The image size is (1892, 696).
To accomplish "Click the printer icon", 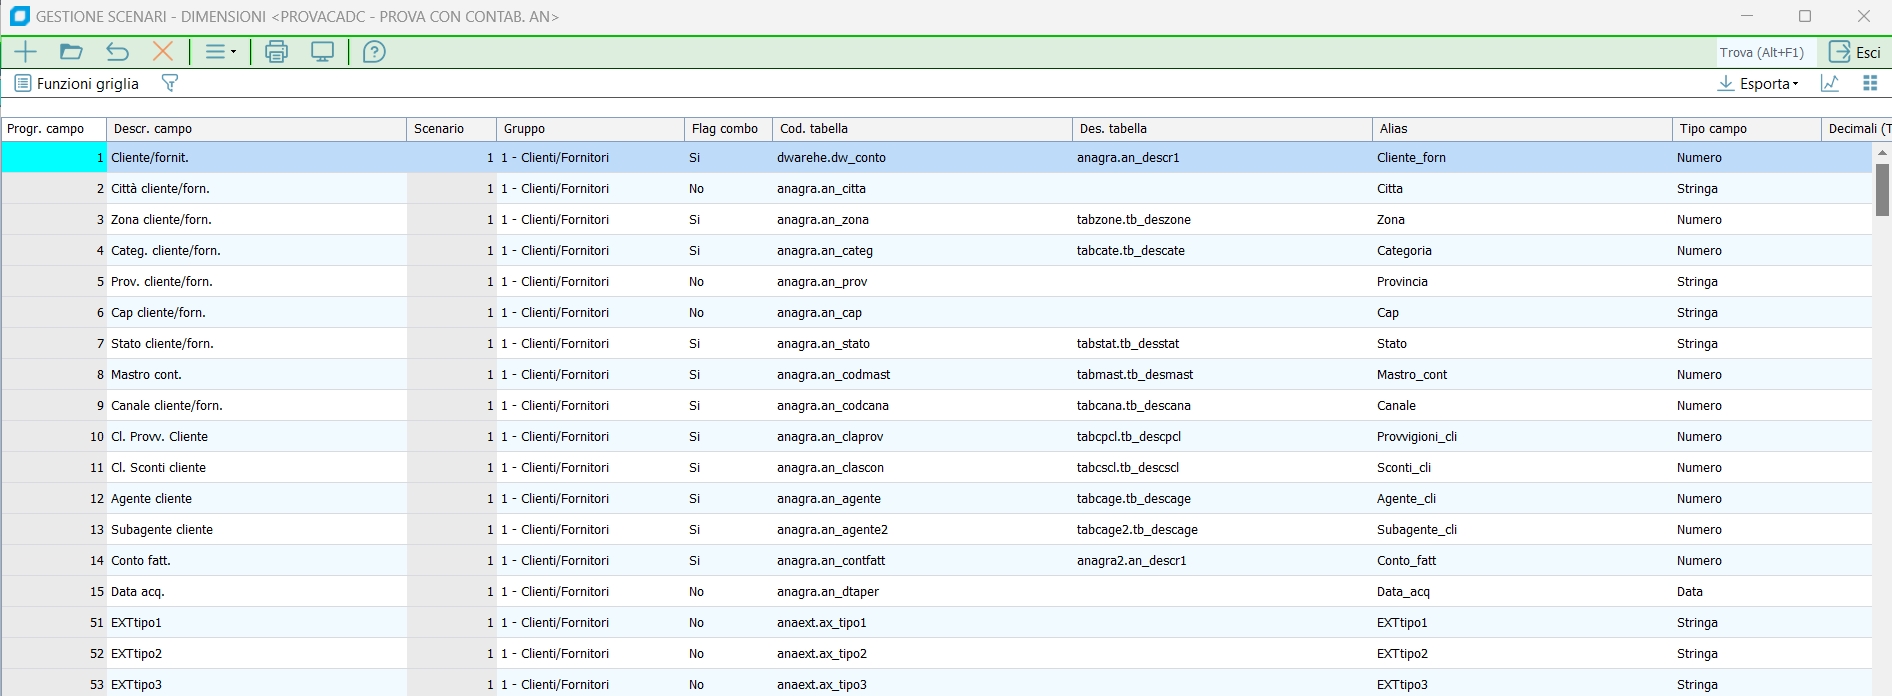I will tap(276, 52).
